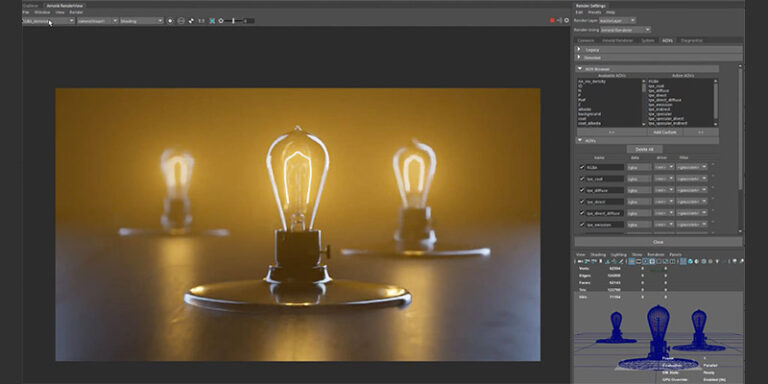Click the gear settings icon in RenderView
Image resolution: width=768 pixels, height=384 pixels.
pos(567,20)
